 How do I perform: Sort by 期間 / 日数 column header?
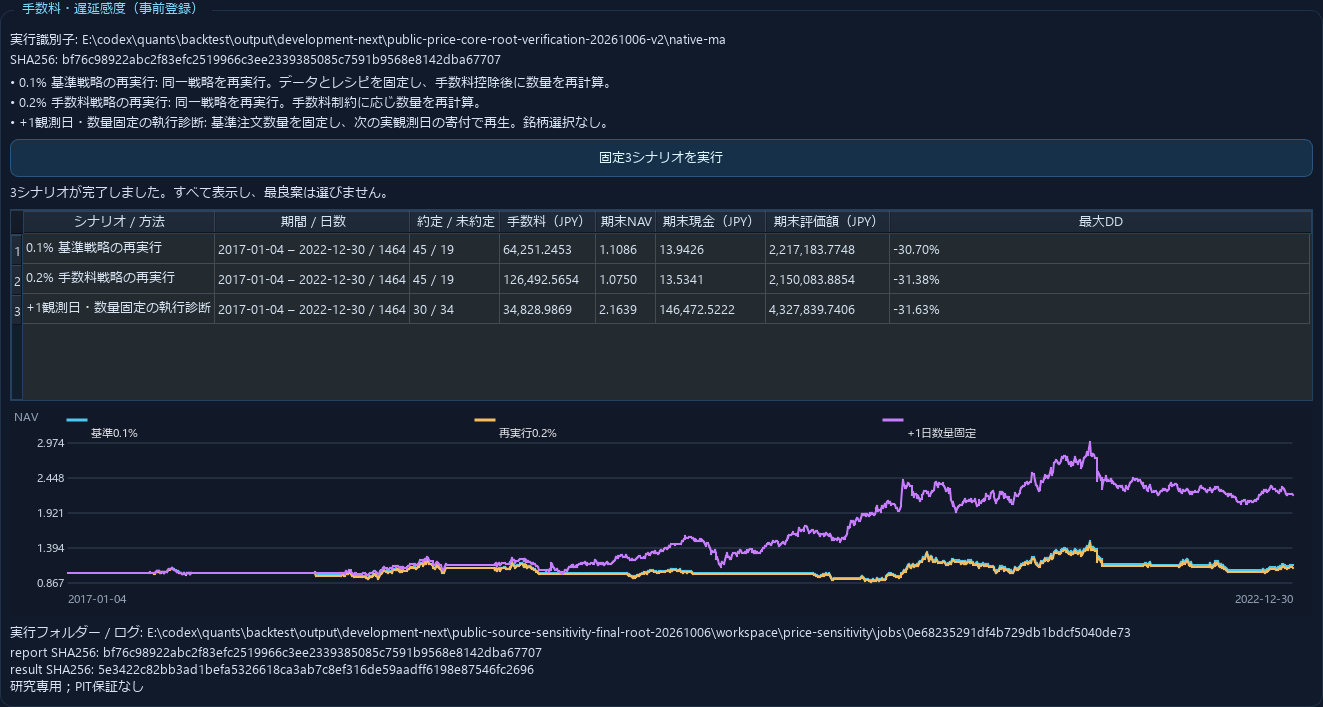312,222
